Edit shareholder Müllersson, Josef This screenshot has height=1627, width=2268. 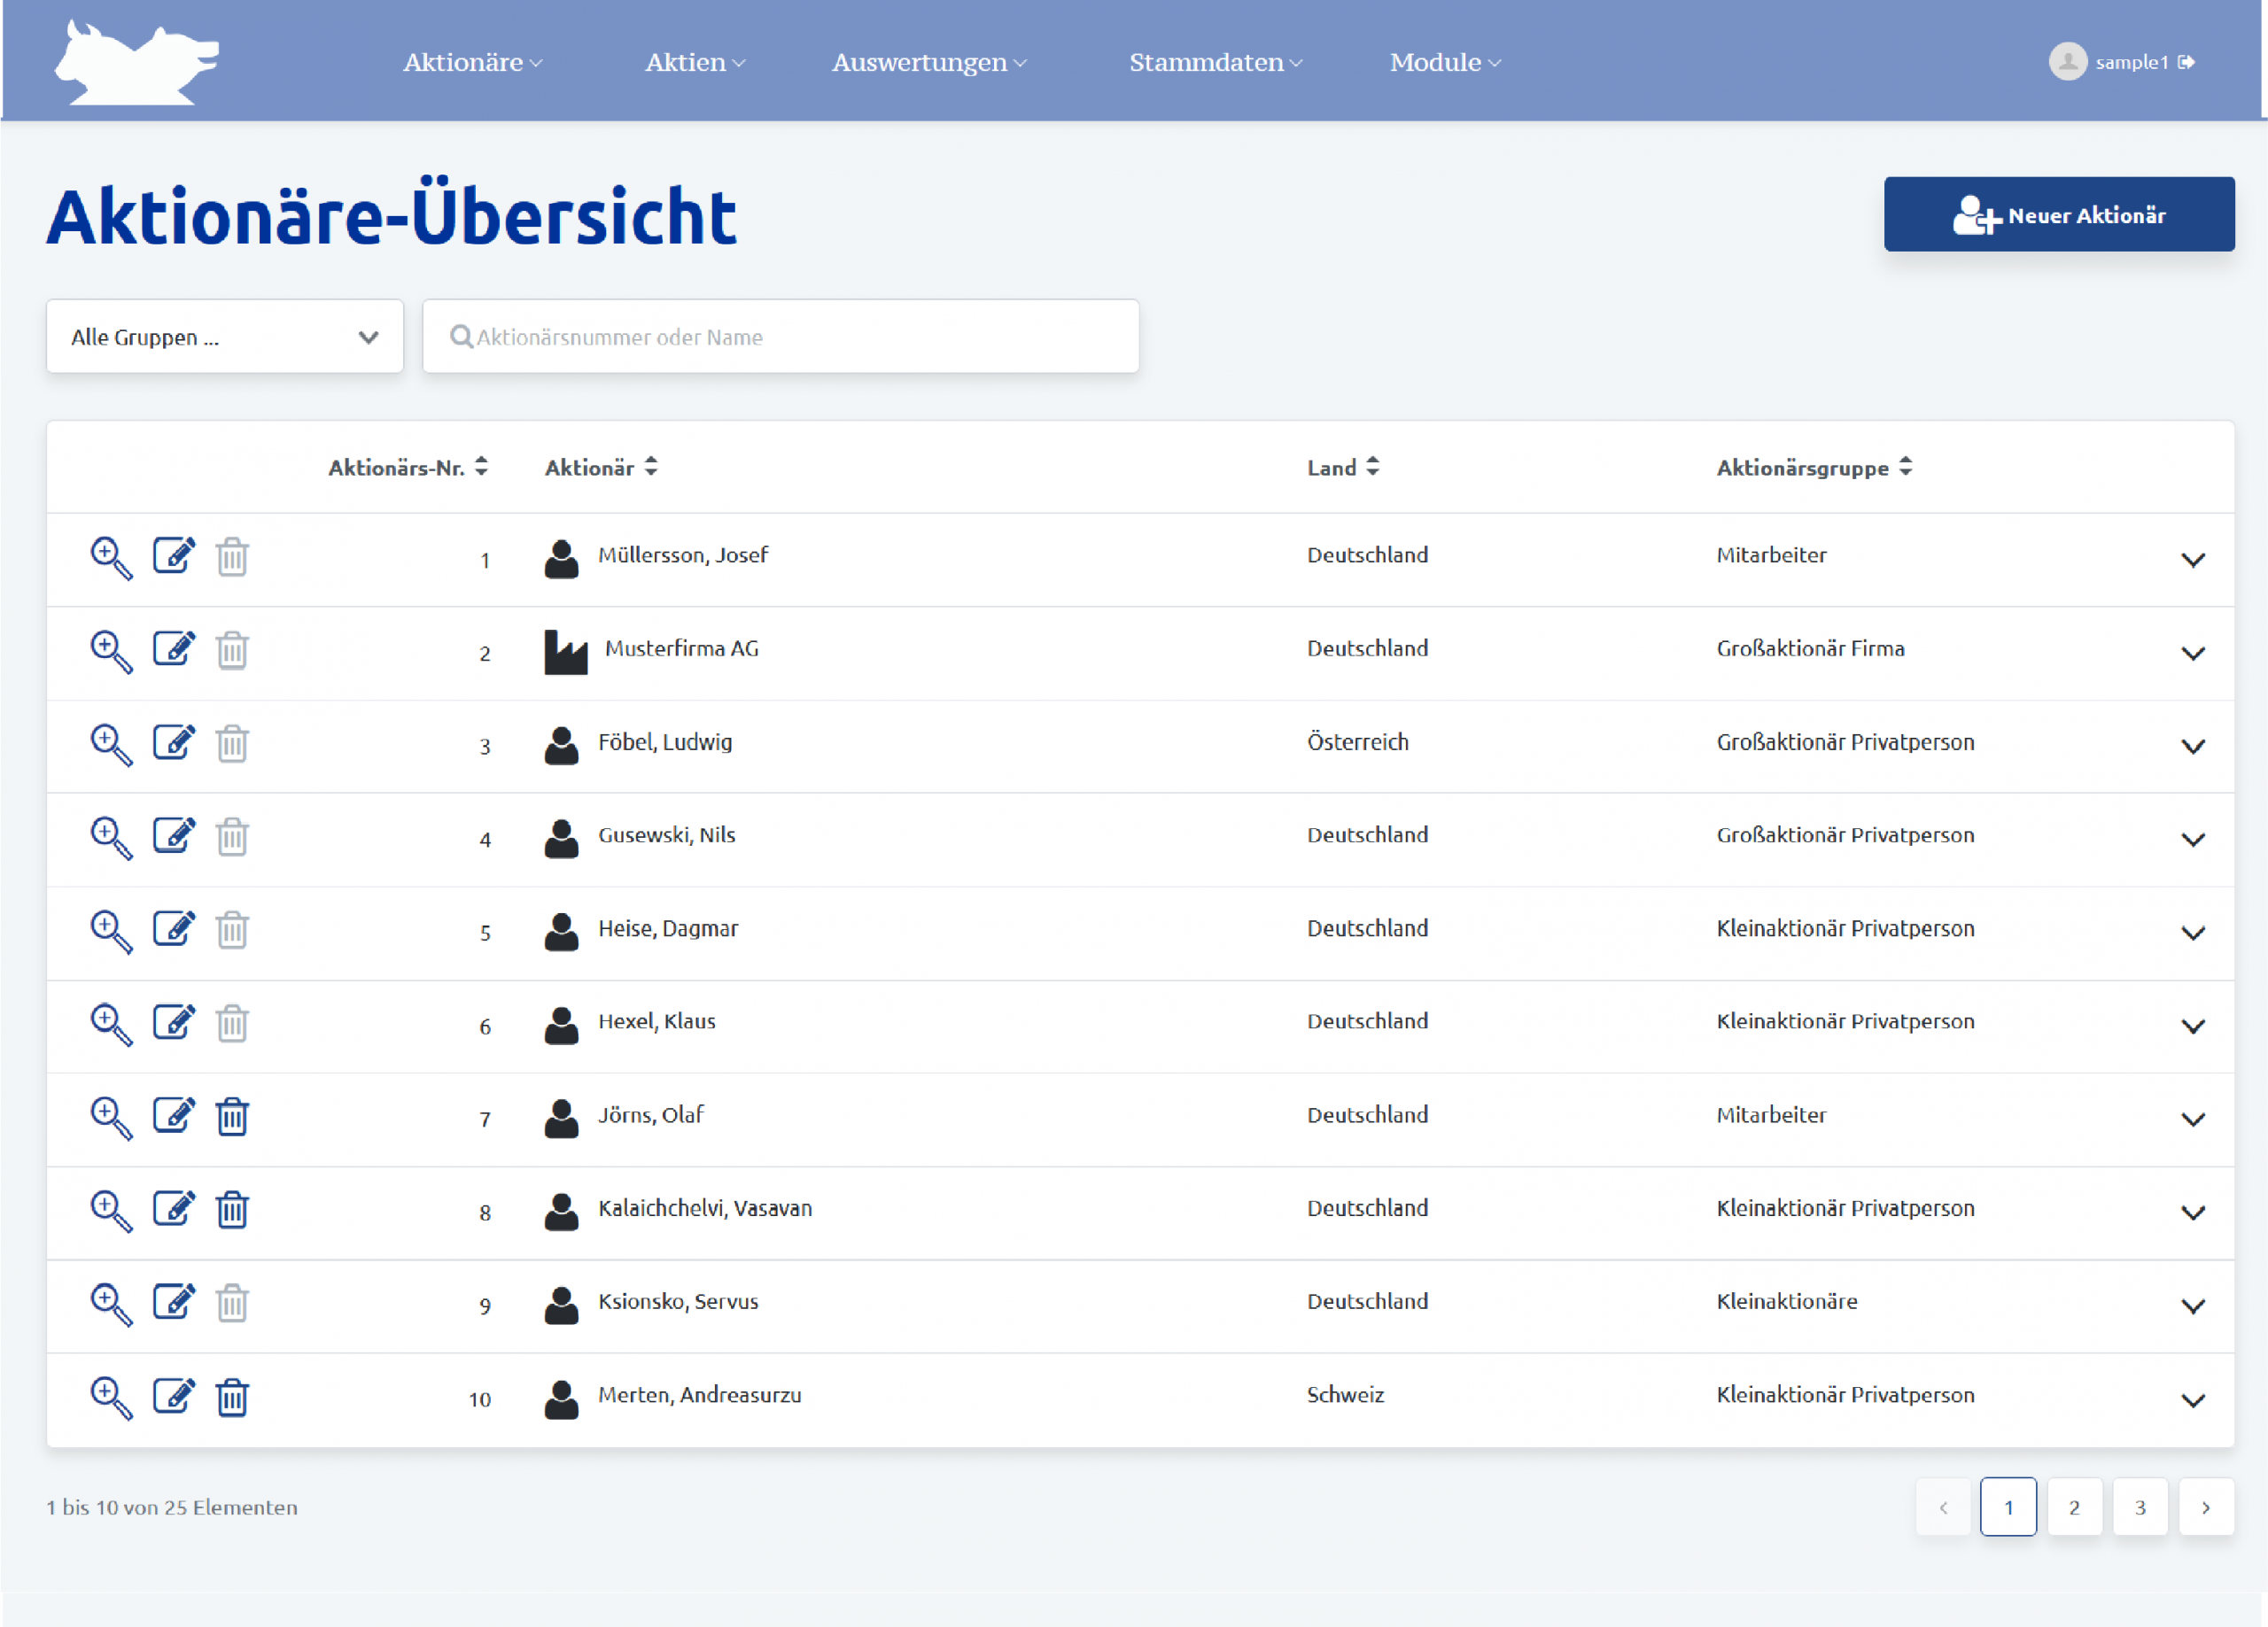pyautogui.click(x=174, y=555)
